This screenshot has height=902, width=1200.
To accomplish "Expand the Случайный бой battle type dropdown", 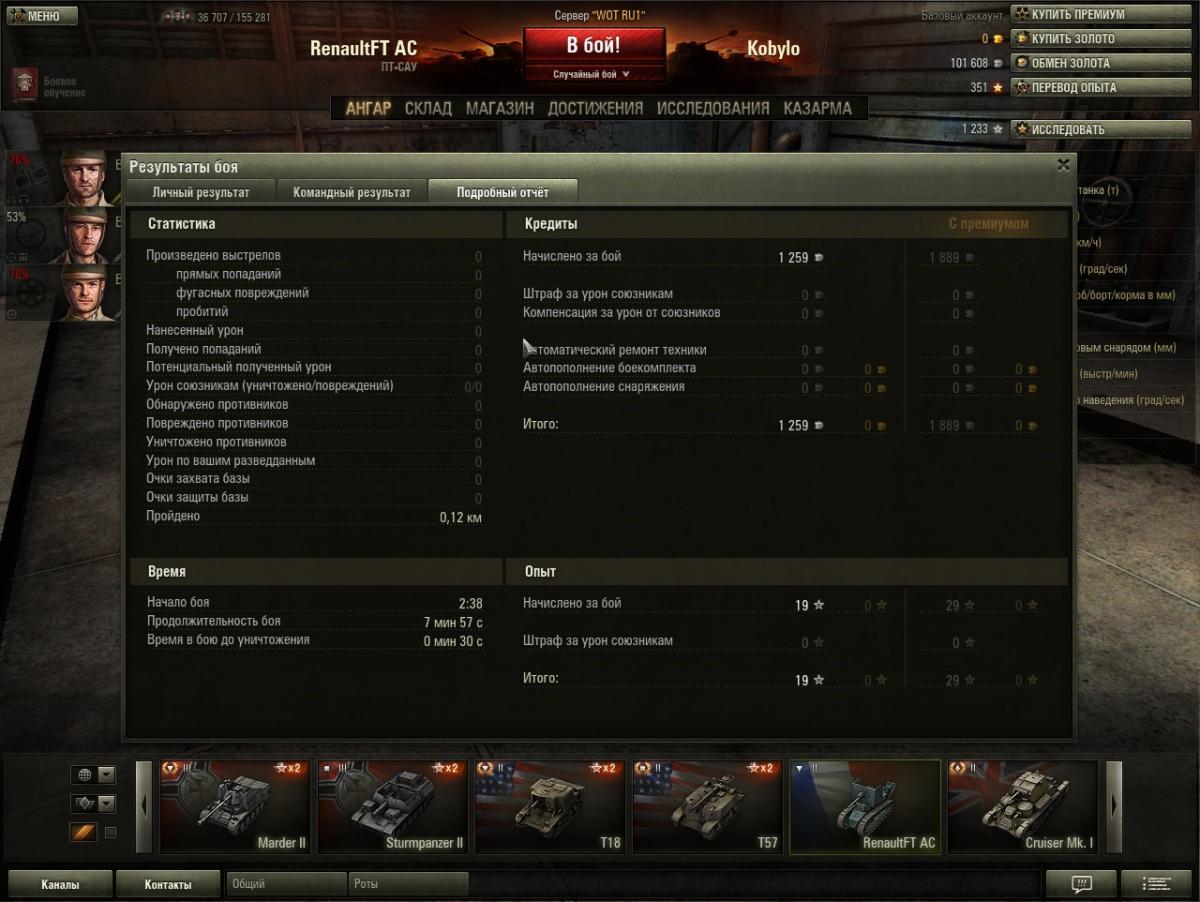I will 594,74.
